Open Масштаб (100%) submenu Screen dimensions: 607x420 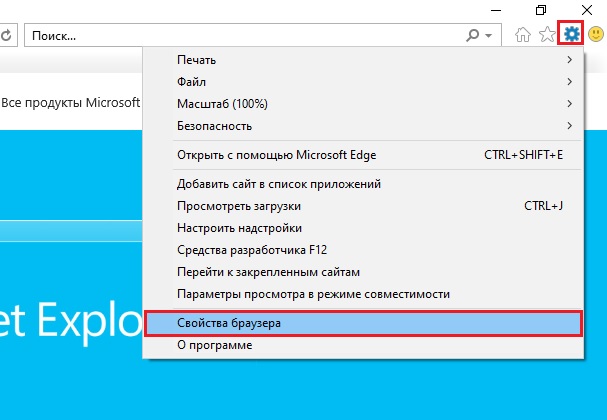pyautogui.click(x=363, y=104)
